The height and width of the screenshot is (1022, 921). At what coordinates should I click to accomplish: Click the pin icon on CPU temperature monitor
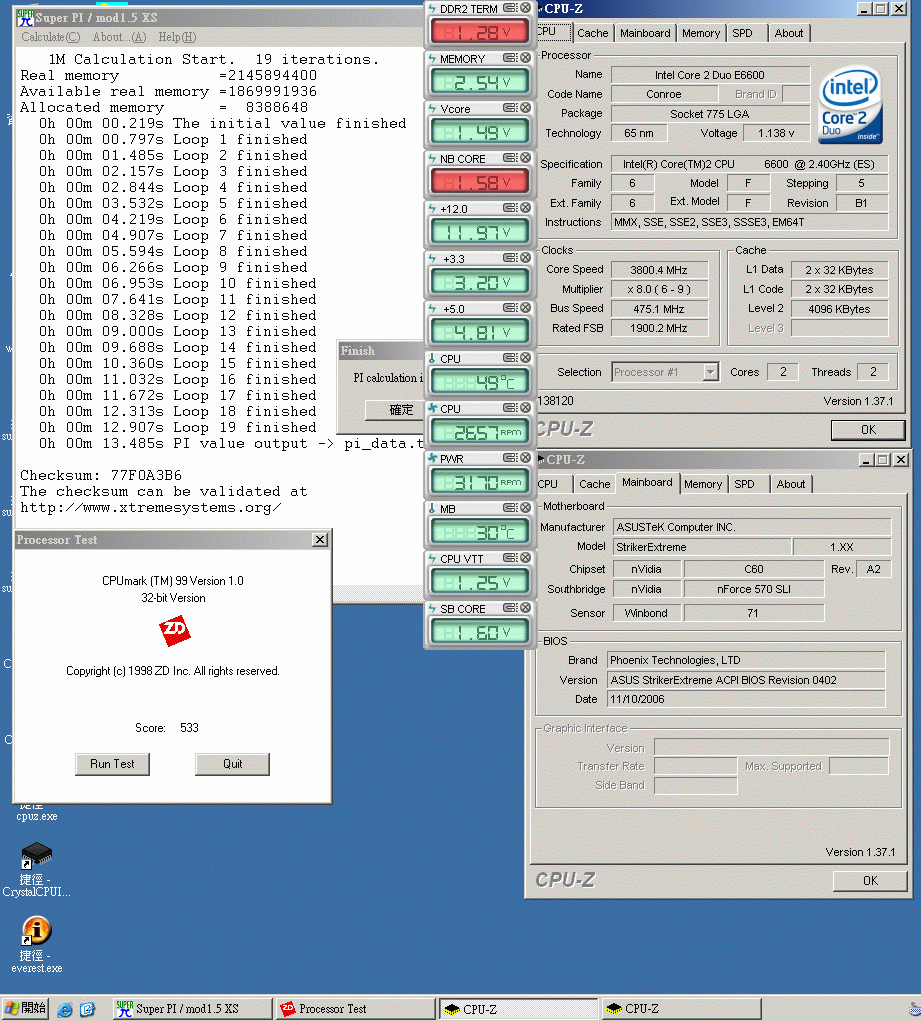[510, 358]
